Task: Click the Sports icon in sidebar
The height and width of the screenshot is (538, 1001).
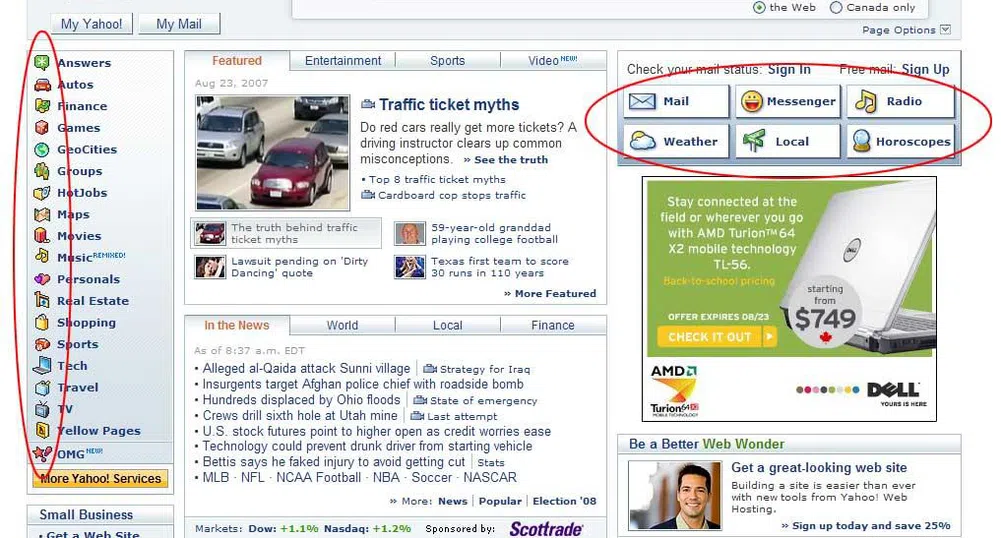Action: click(x=42, y=344)
